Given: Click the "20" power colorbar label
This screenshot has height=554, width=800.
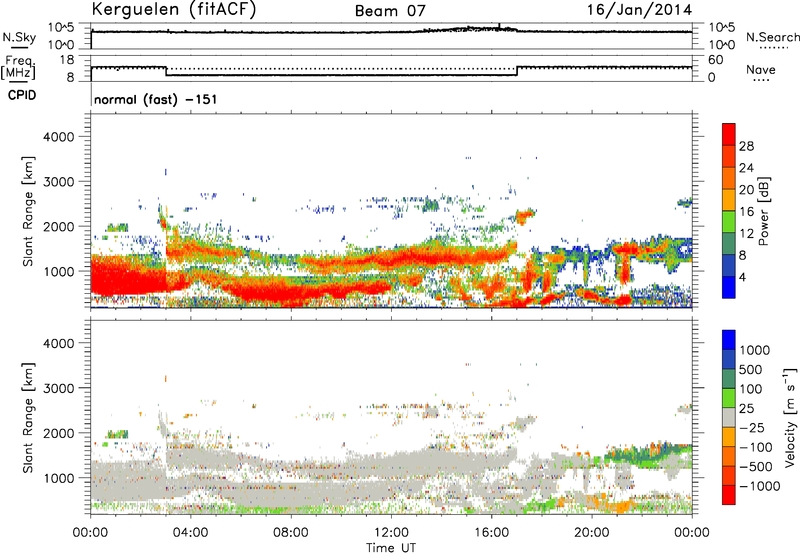Looking at the screenshot, I should point(746,190).
